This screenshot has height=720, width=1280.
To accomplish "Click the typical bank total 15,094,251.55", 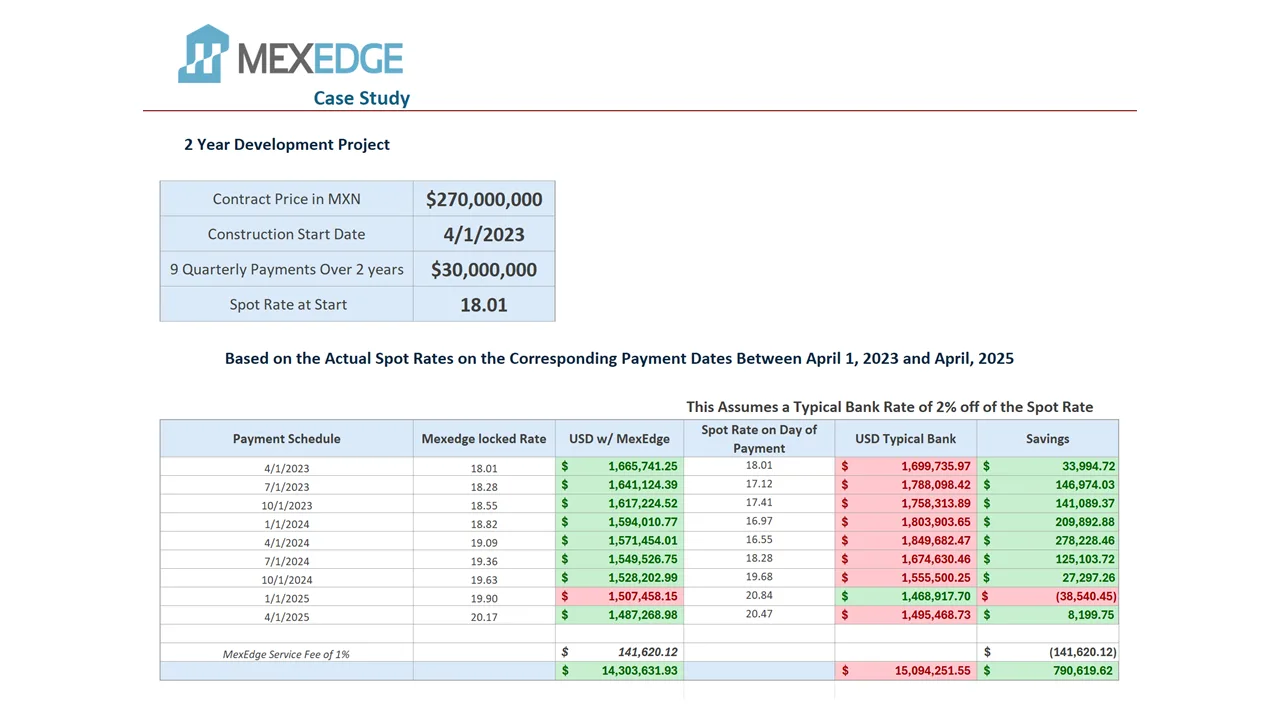I will tap(905, 671).
